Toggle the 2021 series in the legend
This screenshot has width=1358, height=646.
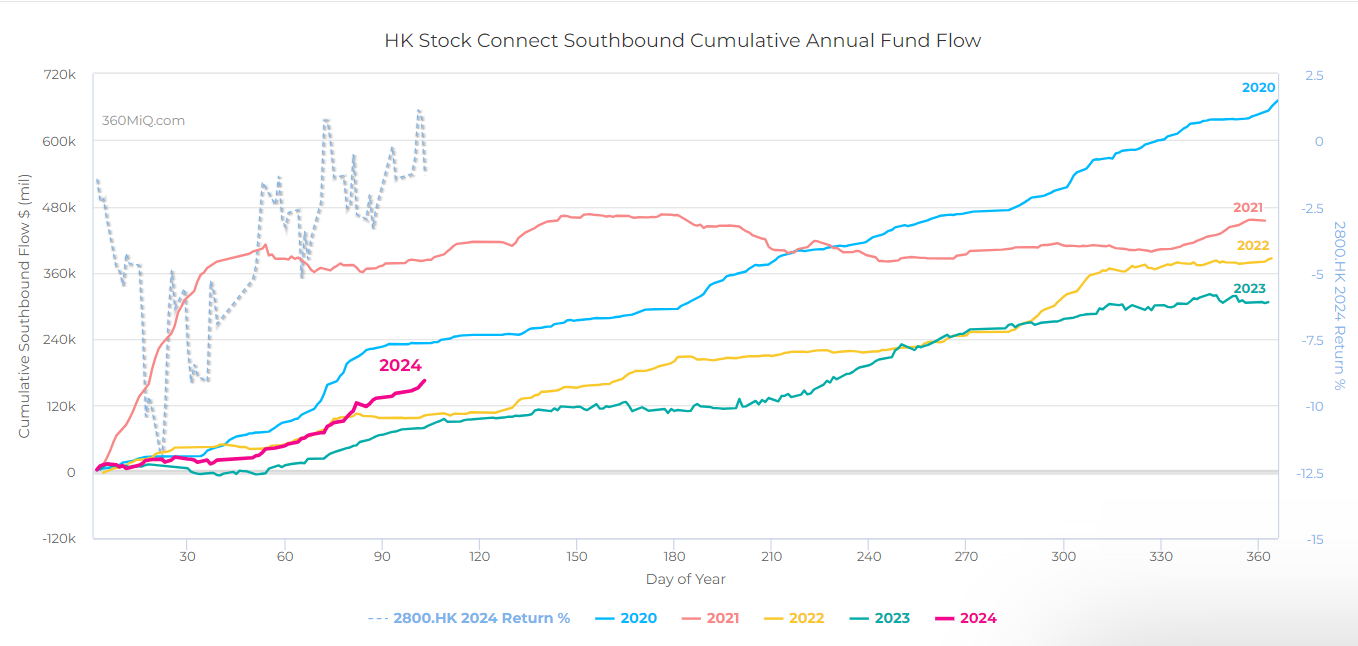(710, 618)
